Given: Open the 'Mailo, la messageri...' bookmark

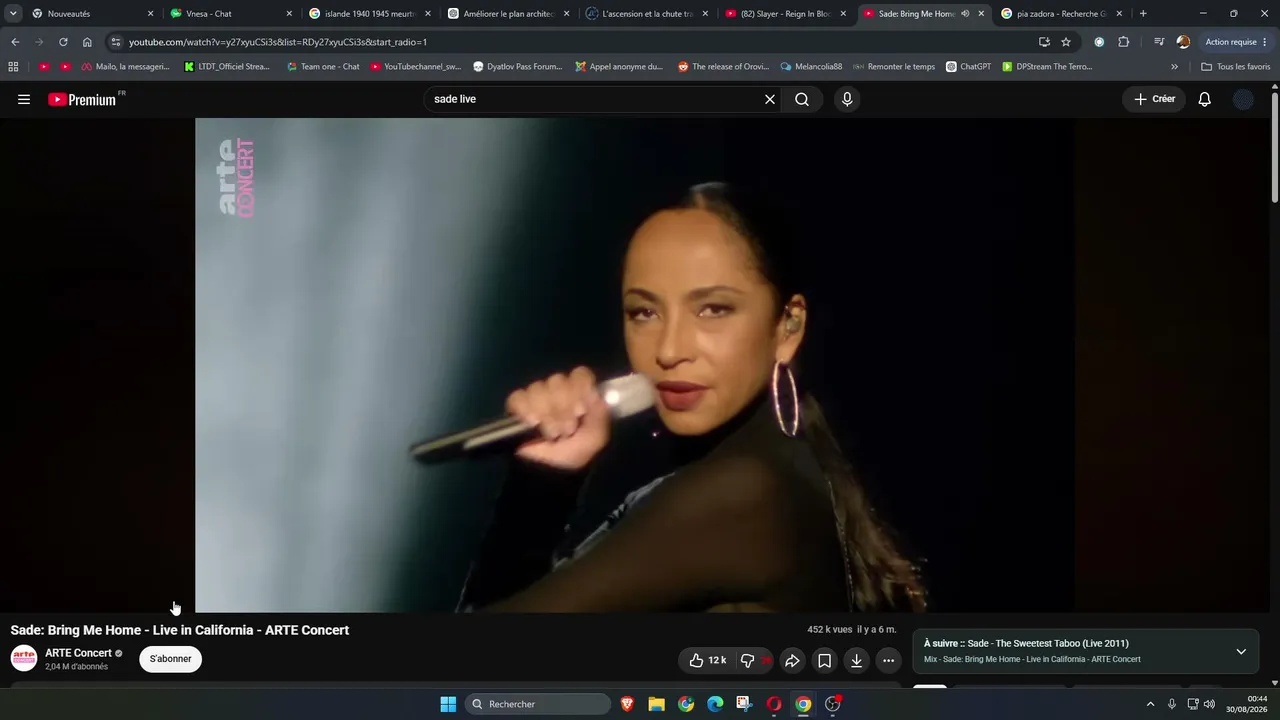Looking at the screenshot, I should click(126, 67).
